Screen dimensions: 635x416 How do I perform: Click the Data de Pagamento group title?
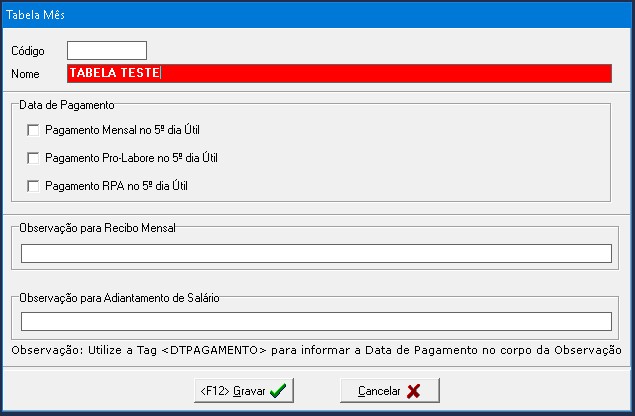[67, 105]
